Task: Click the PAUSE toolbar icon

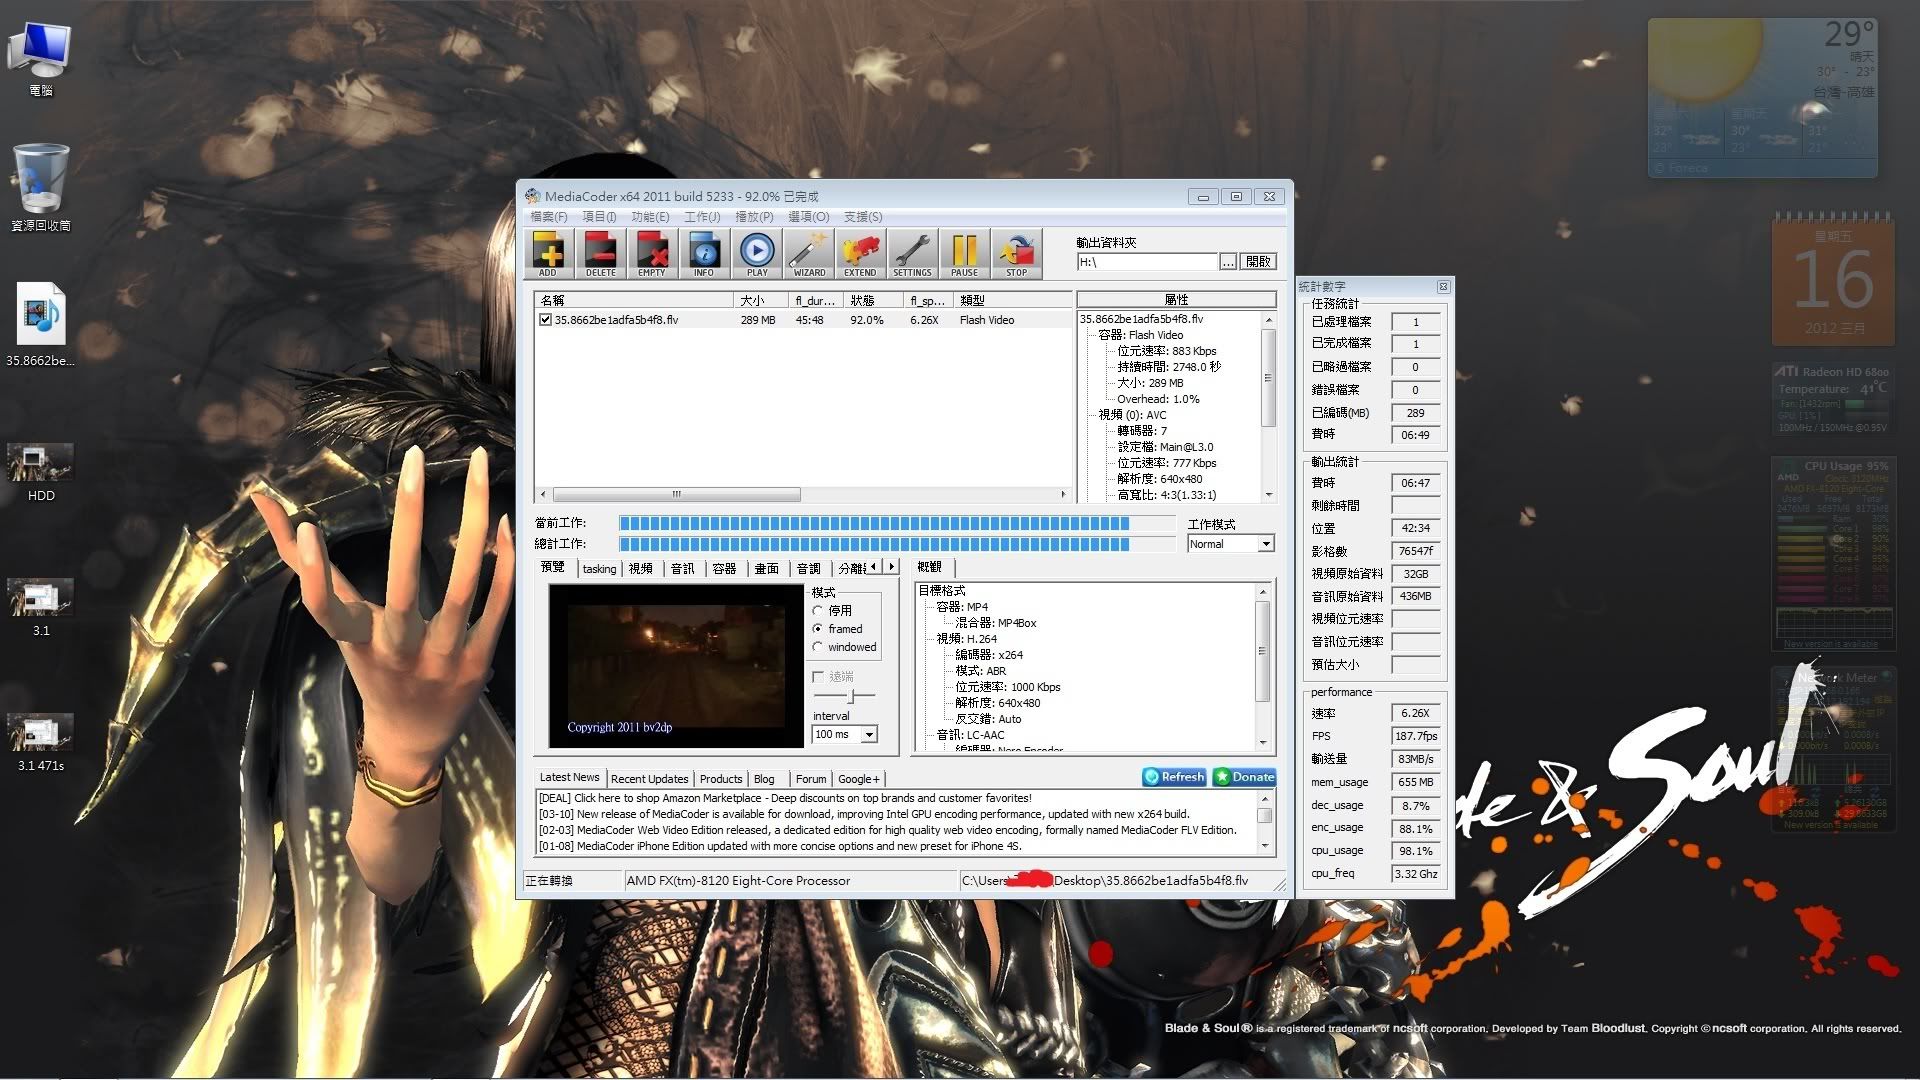Action: click(964, 253)
